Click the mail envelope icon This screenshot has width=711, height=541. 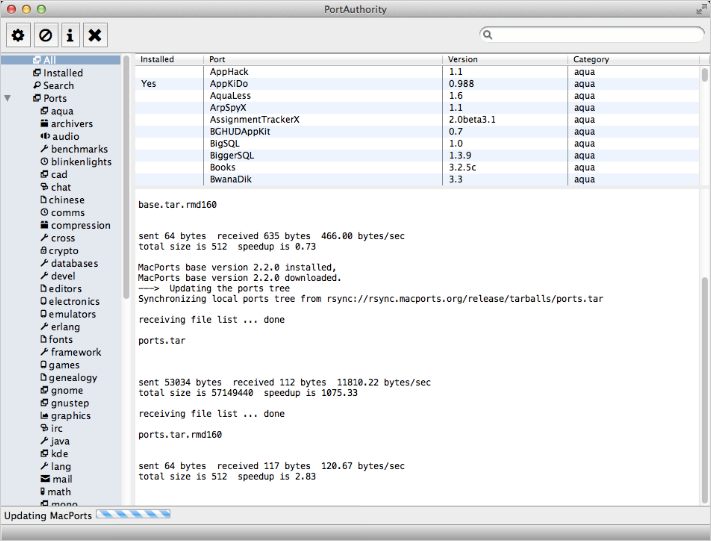coord(45,479)
